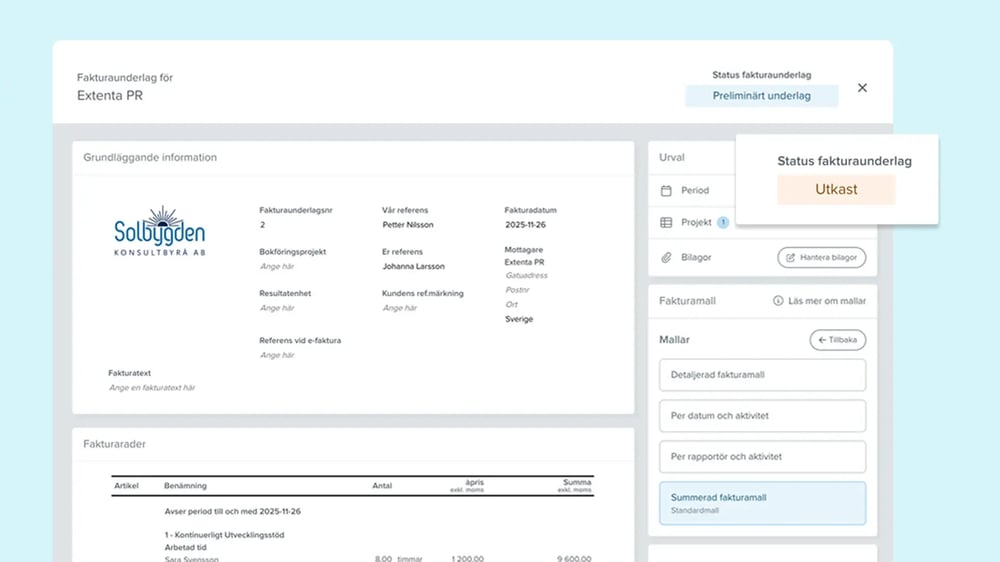Click the paperclip icon beside Bilagor

[667, 257]
